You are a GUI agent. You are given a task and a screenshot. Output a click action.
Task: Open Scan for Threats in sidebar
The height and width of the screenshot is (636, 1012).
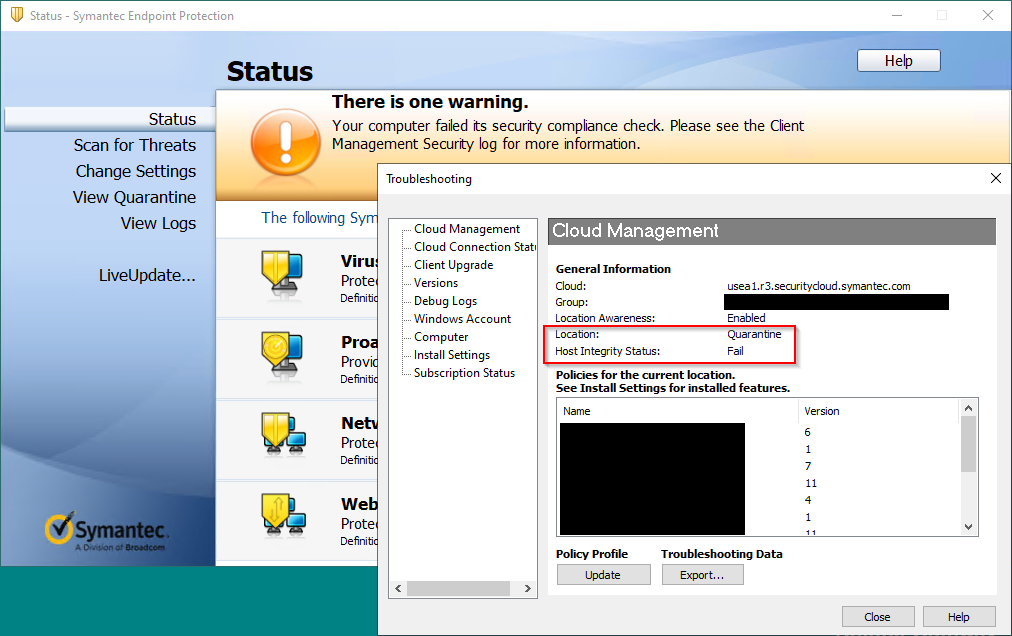(134, 145)
